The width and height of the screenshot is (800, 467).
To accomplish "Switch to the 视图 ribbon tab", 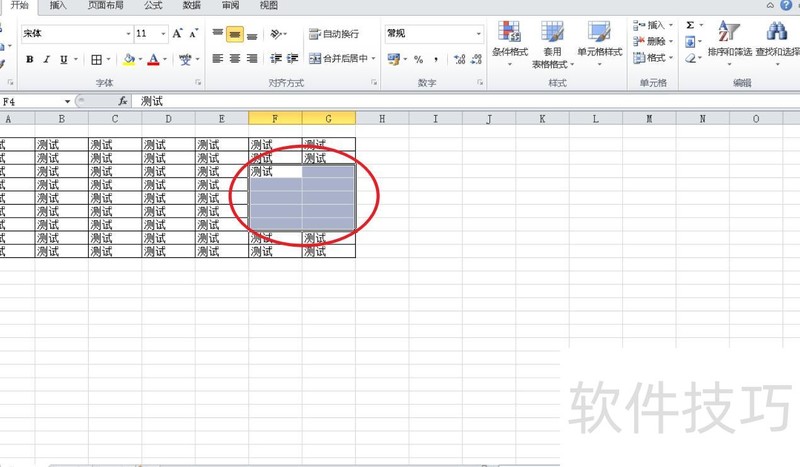I will tap(269, 5).
